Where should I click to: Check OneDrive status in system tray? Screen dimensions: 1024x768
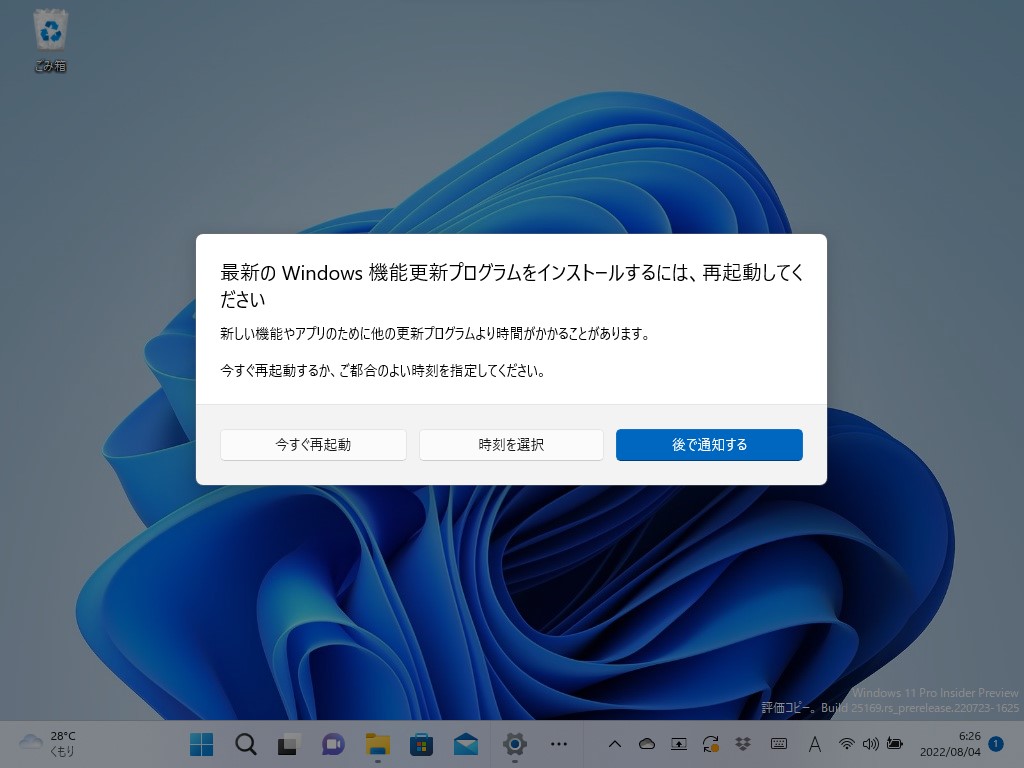[x=648, y=744]
